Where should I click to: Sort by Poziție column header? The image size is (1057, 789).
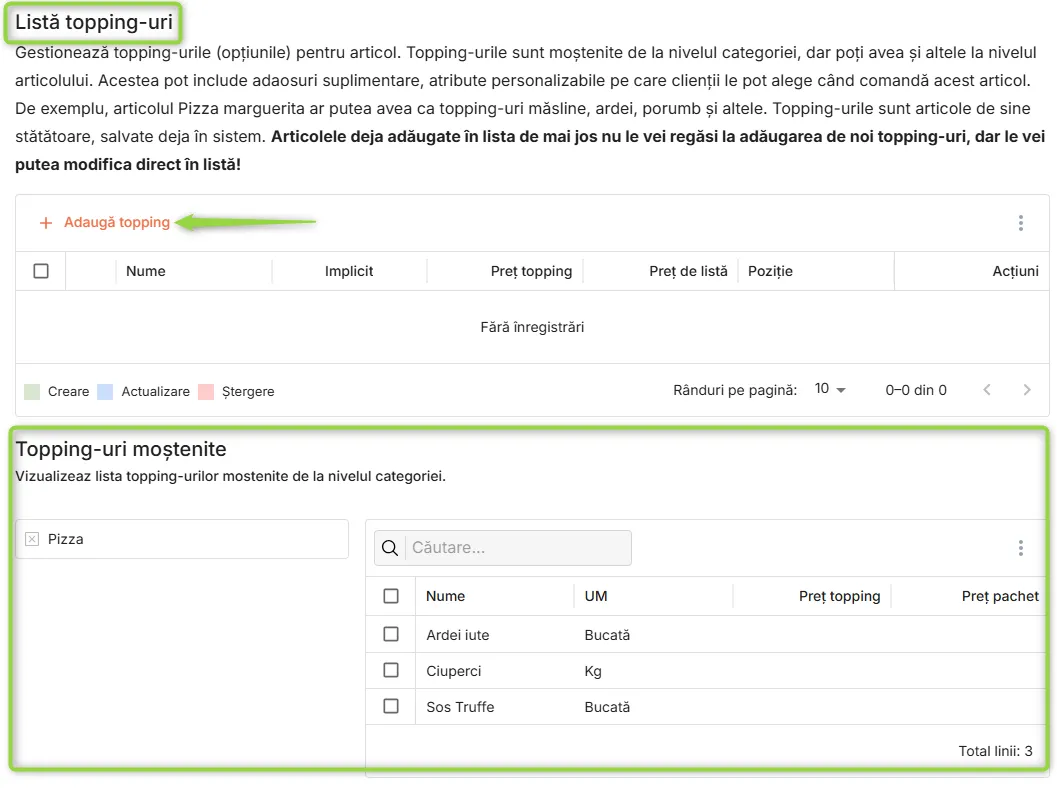click(770, 271)
